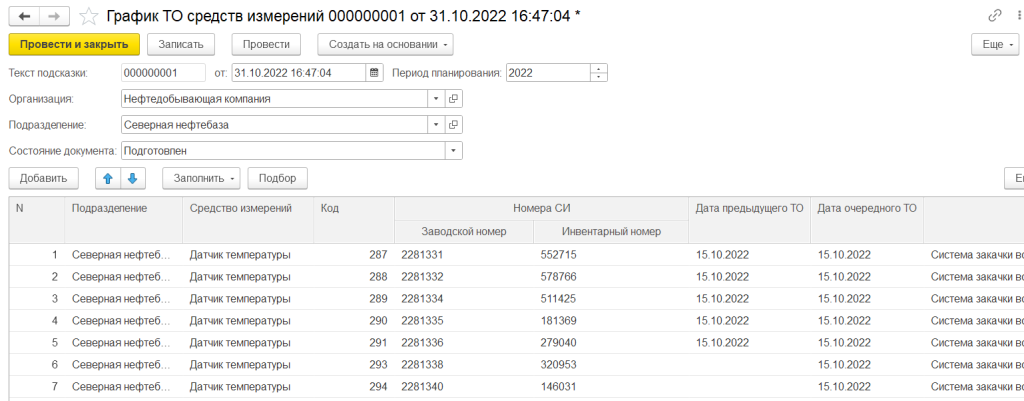Open calendar picker for document date

click(374, 73)
